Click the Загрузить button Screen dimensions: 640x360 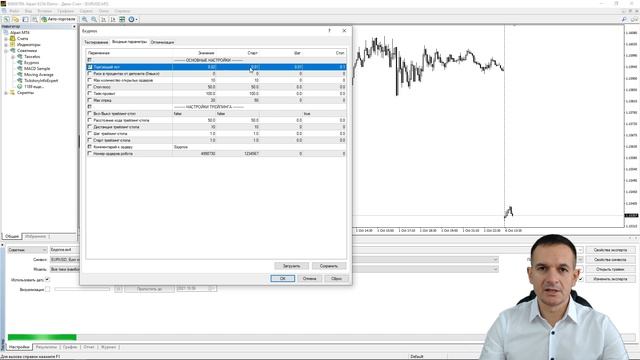coord(291,266)
